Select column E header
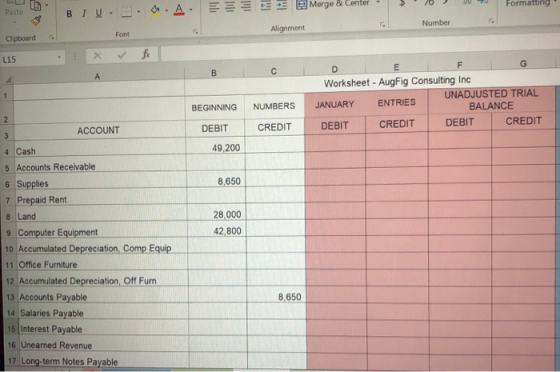This screenshot has width=560, height=372. (x=396, y=67)
